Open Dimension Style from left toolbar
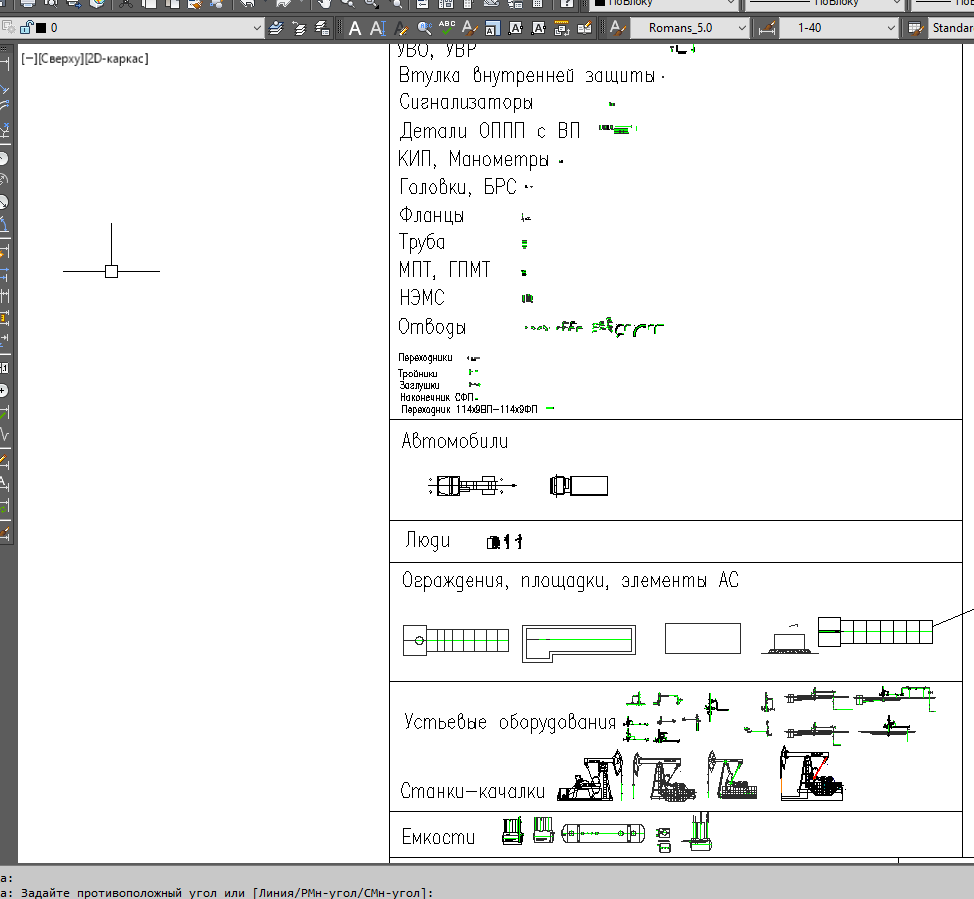974x899 pixels. pyautogui.click(x=4, y=532)
